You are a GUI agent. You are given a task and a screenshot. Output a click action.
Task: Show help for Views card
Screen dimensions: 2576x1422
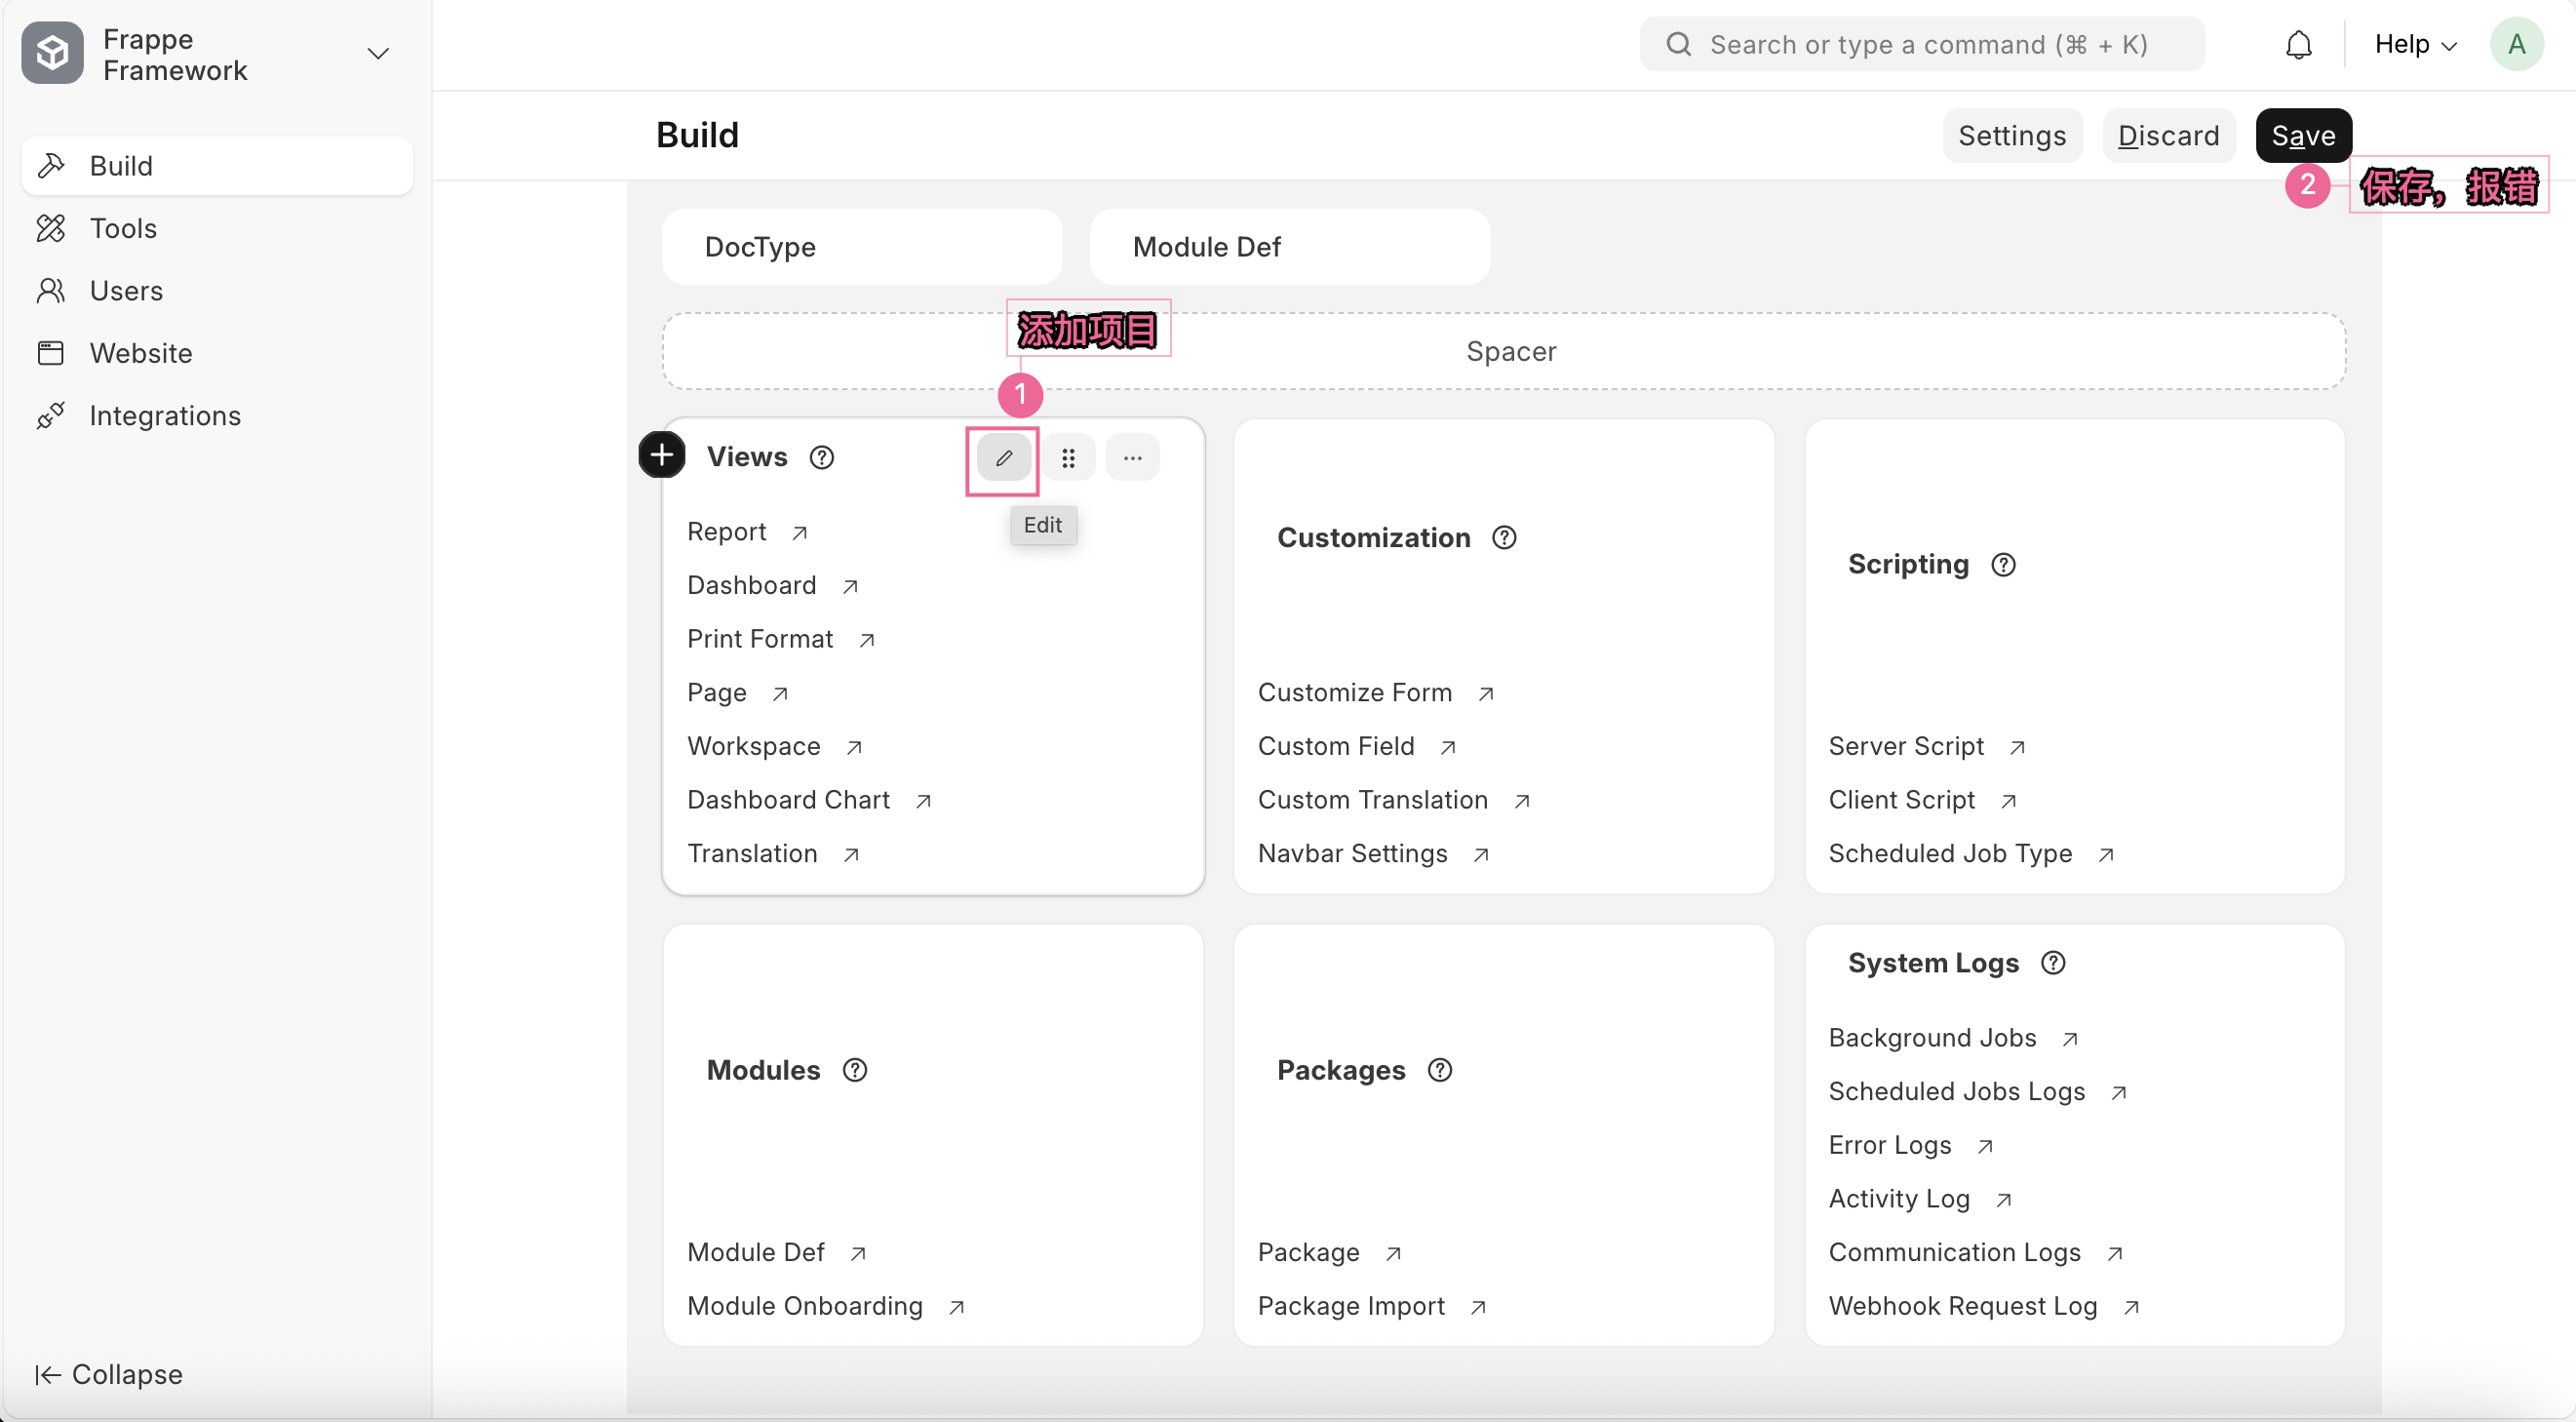tap(822, 458)
